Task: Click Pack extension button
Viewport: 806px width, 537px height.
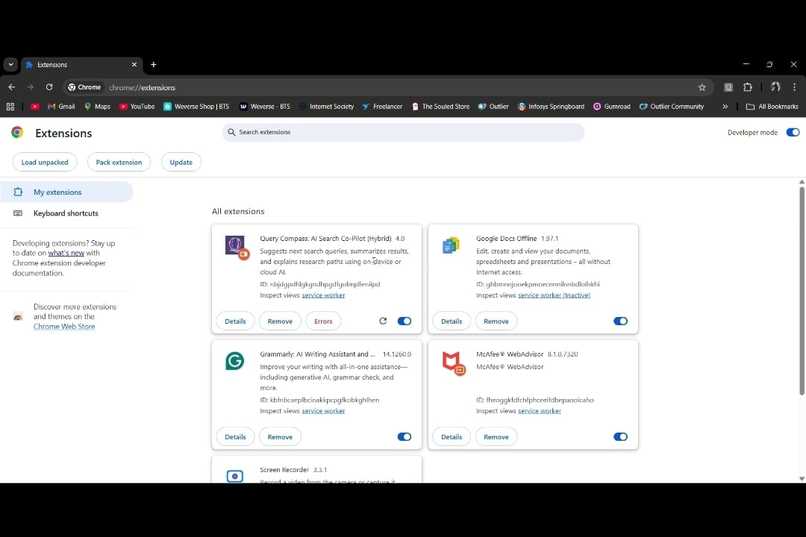Action: (x=119, y=162)
